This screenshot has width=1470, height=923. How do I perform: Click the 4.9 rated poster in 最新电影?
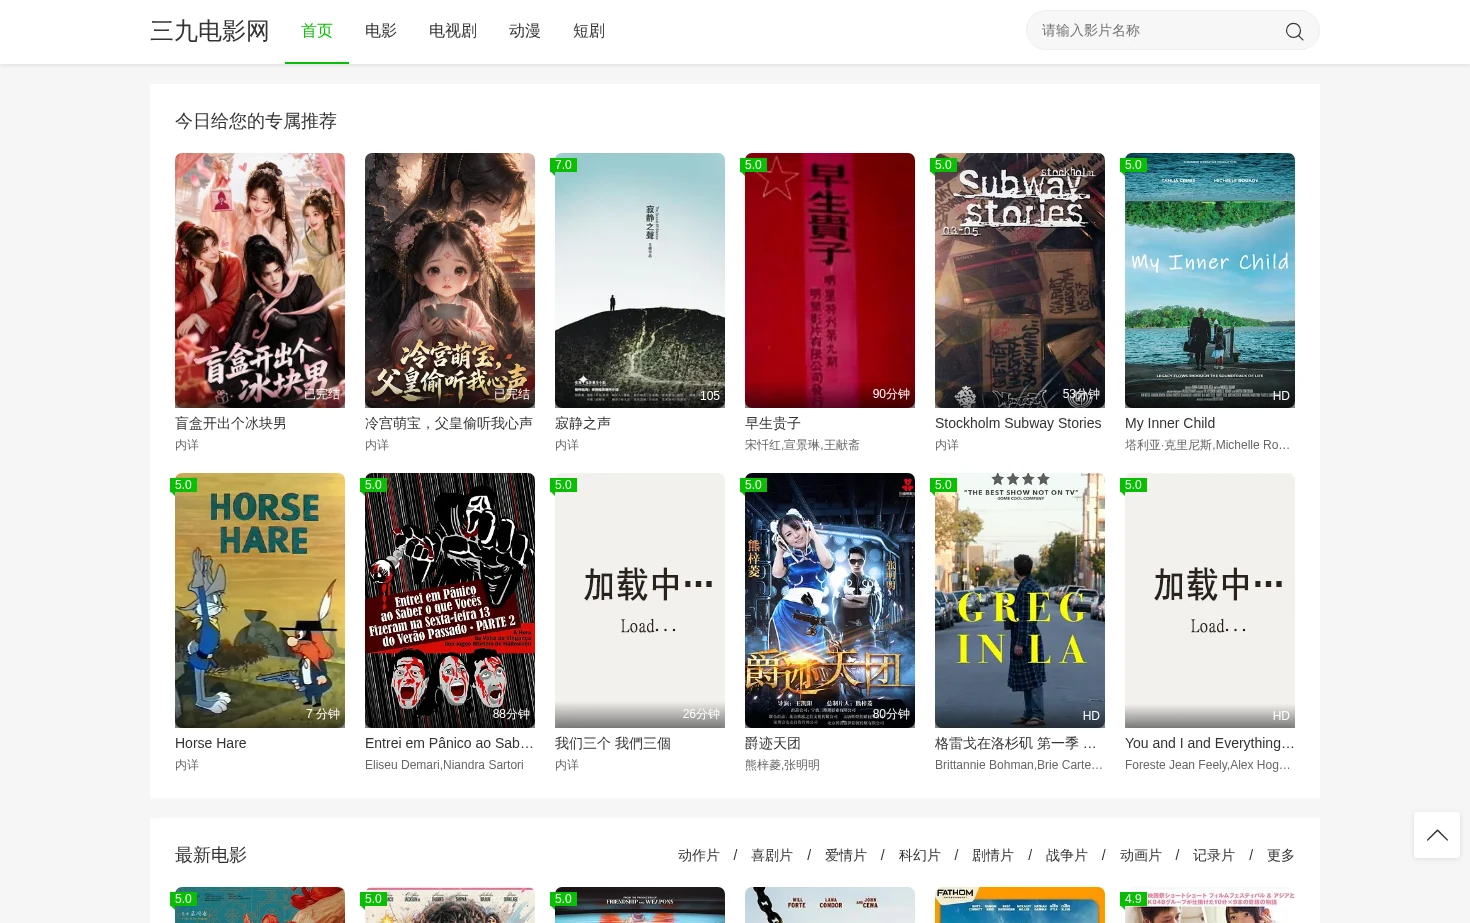pos(1210,905)
